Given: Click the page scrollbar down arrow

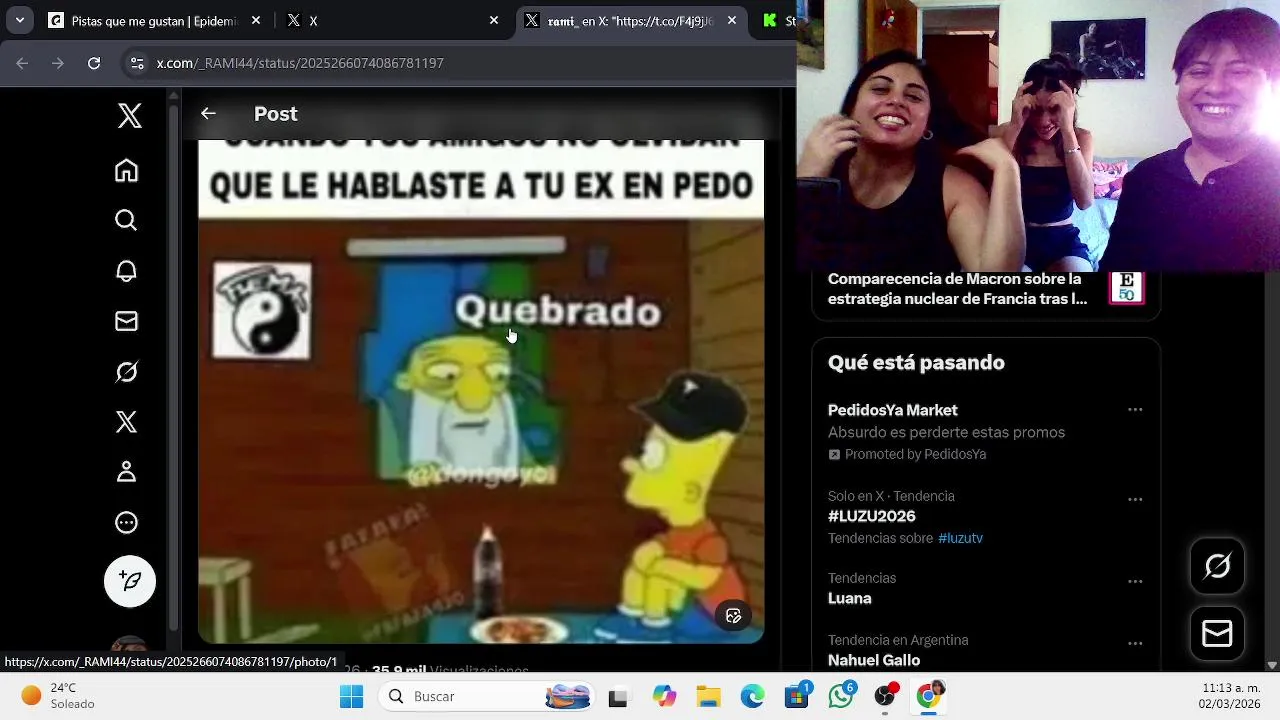Looking at the screenshot, I should tap(1271, 665).
